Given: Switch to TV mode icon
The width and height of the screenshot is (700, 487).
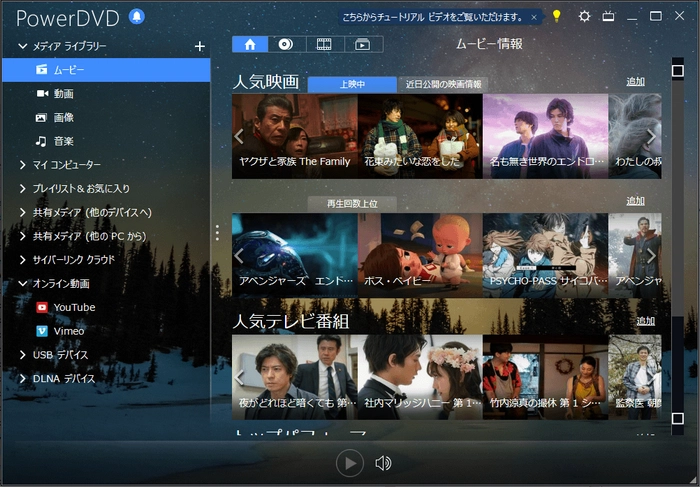Looking at the screenshot, I should [608, 16].
